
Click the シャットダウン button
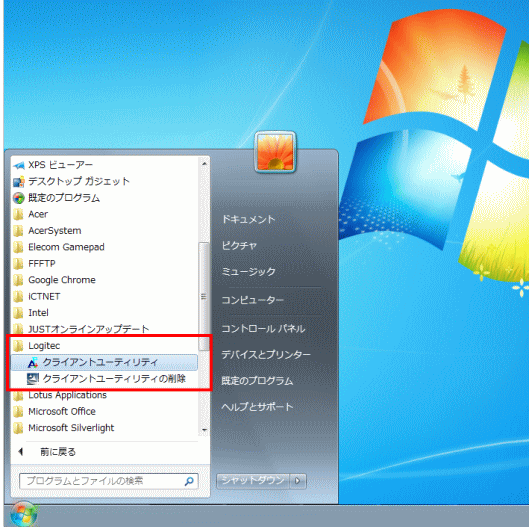[x=253, y=481]
